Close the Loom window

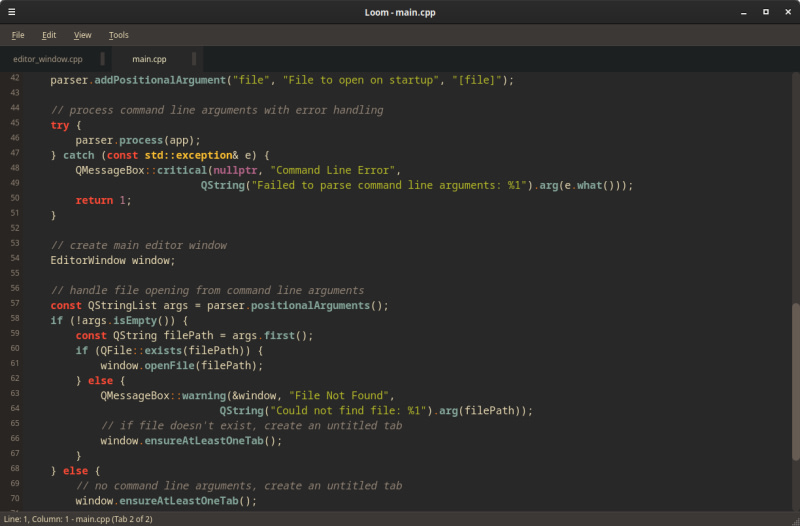point(787,12)
